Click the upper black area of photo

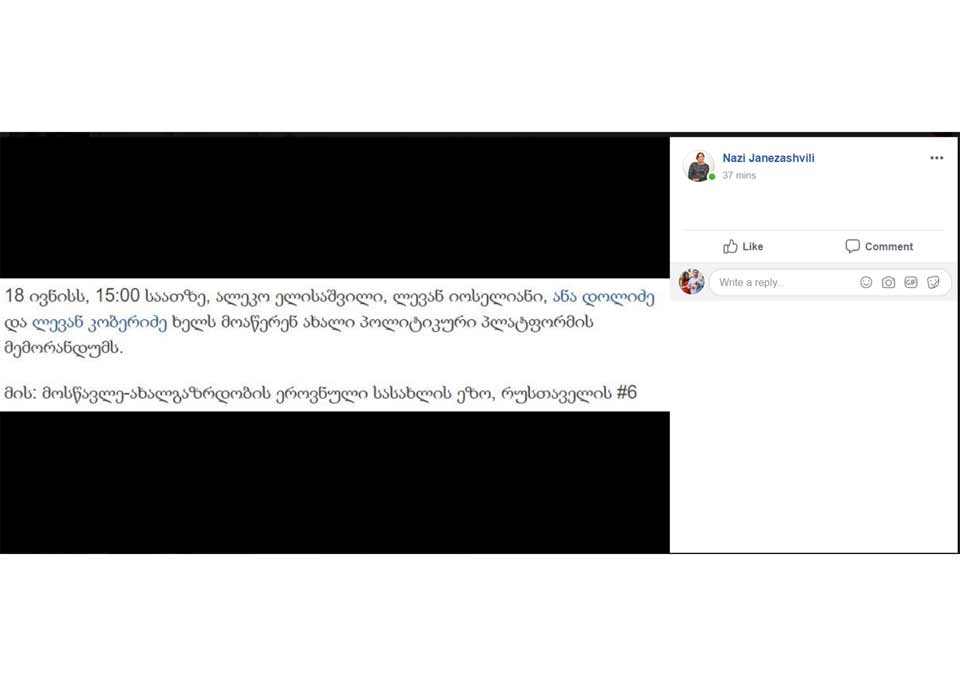pos(334,205)
